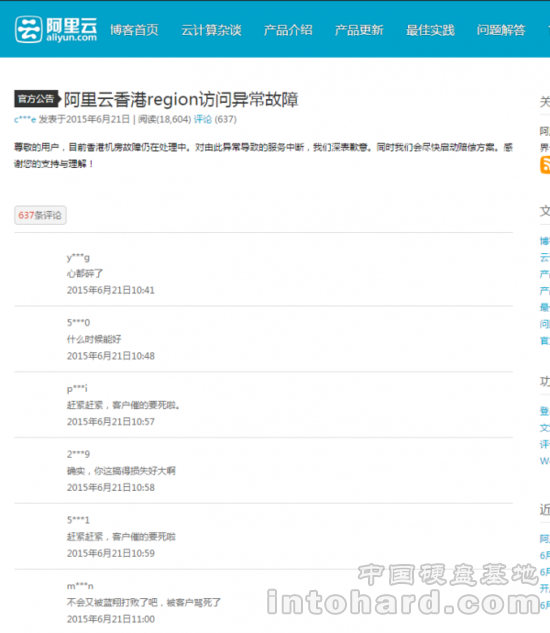Select comment 确实，你这搞得损失好大啊
The height and width of the screenshot is (633, 550).
(x=121, y=471)
